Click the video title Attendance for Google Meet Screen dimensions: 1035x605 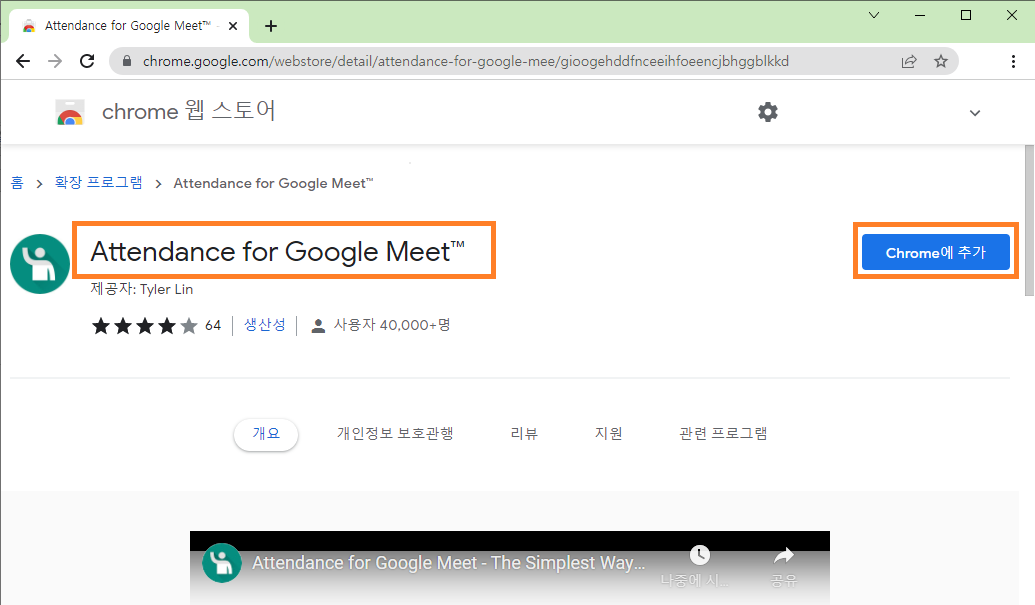449,563
